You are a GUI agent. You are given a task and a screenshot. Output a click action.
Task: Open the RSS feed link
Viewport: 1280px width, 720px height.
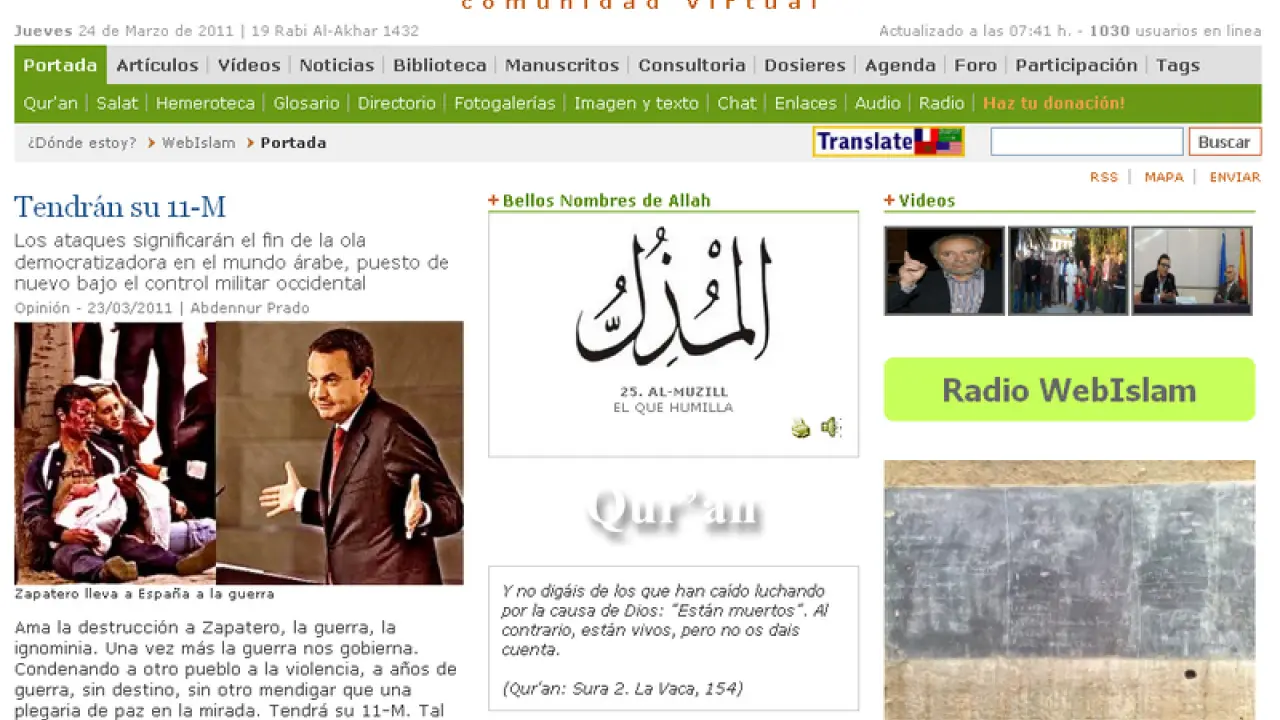tap(1103, 177)
